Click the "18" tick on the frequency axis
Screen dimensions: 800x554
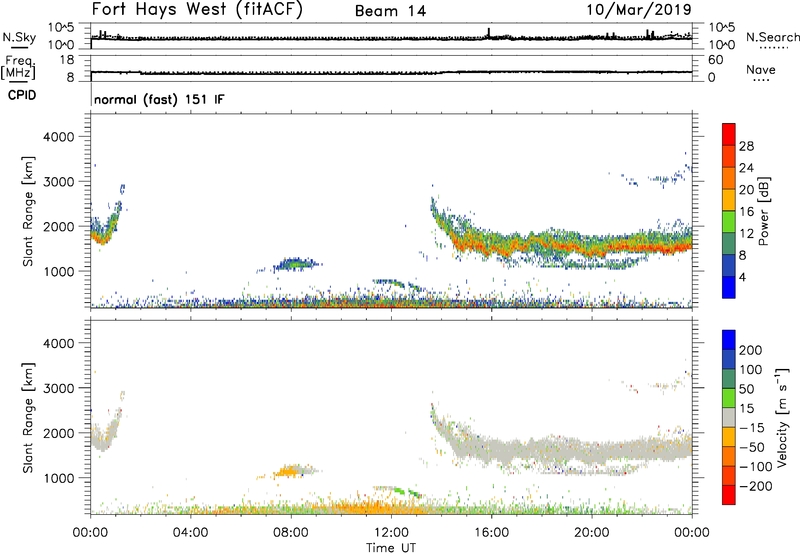click(x=67, y=60)
